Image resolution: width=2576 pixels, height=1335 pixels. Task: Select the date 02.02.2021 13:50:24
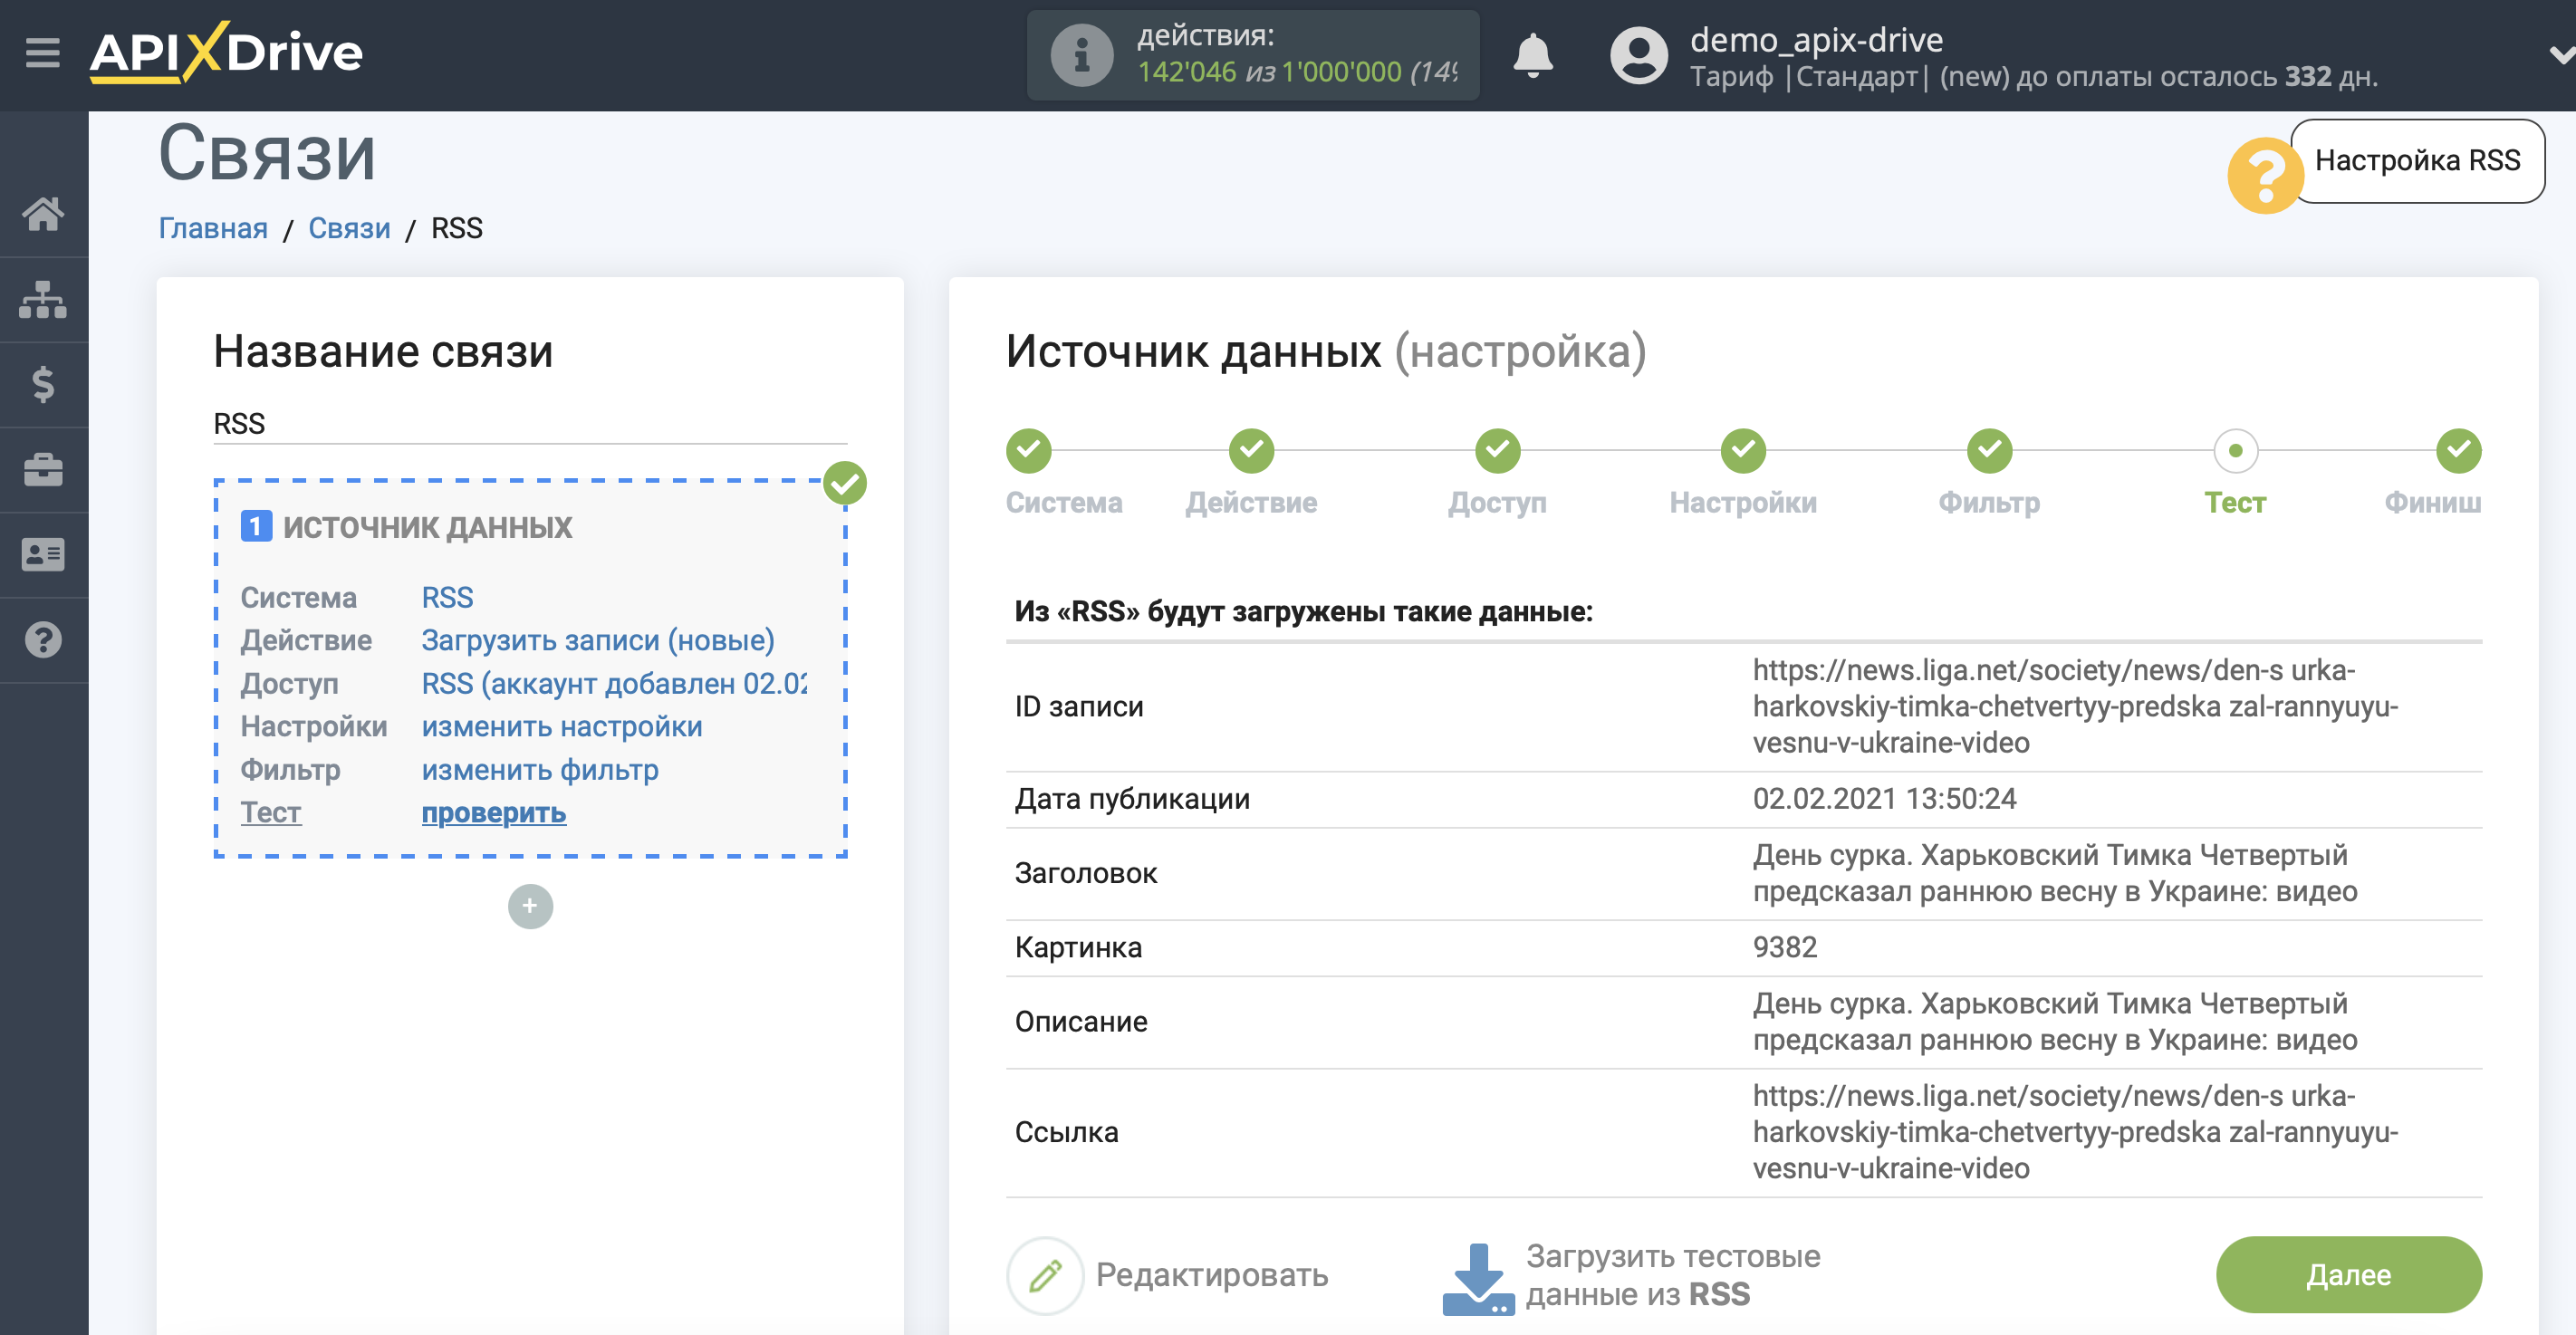[1884, 798]
